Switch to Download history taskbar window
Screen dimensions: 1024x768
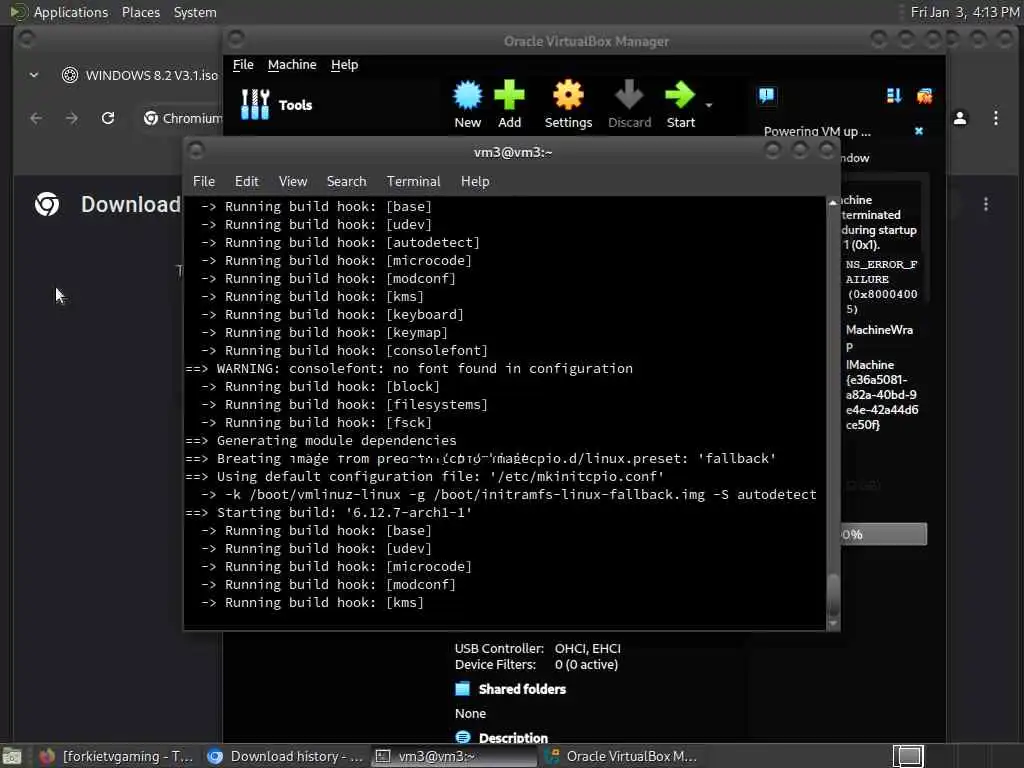click(285, 756)
